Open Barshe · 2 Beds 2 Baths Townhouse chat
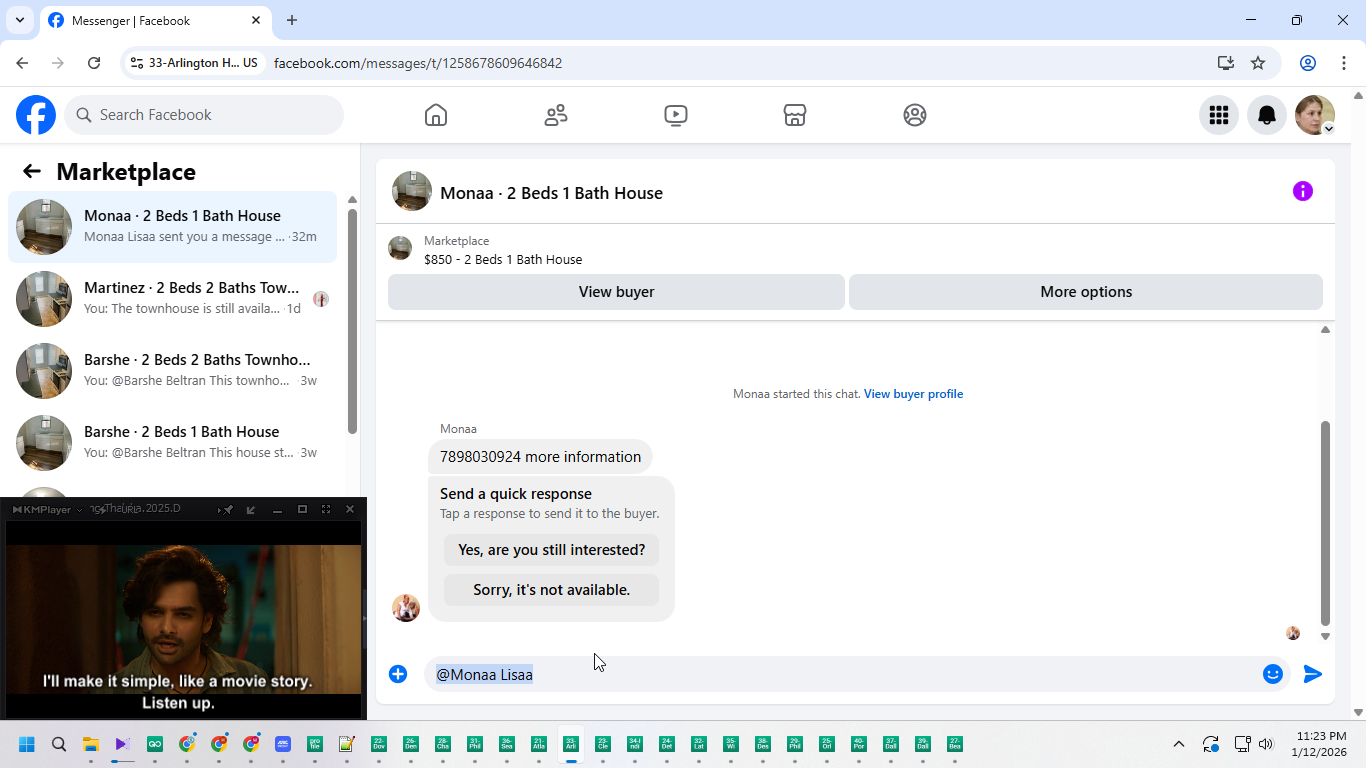1366x768 pixels. (172, 371)
